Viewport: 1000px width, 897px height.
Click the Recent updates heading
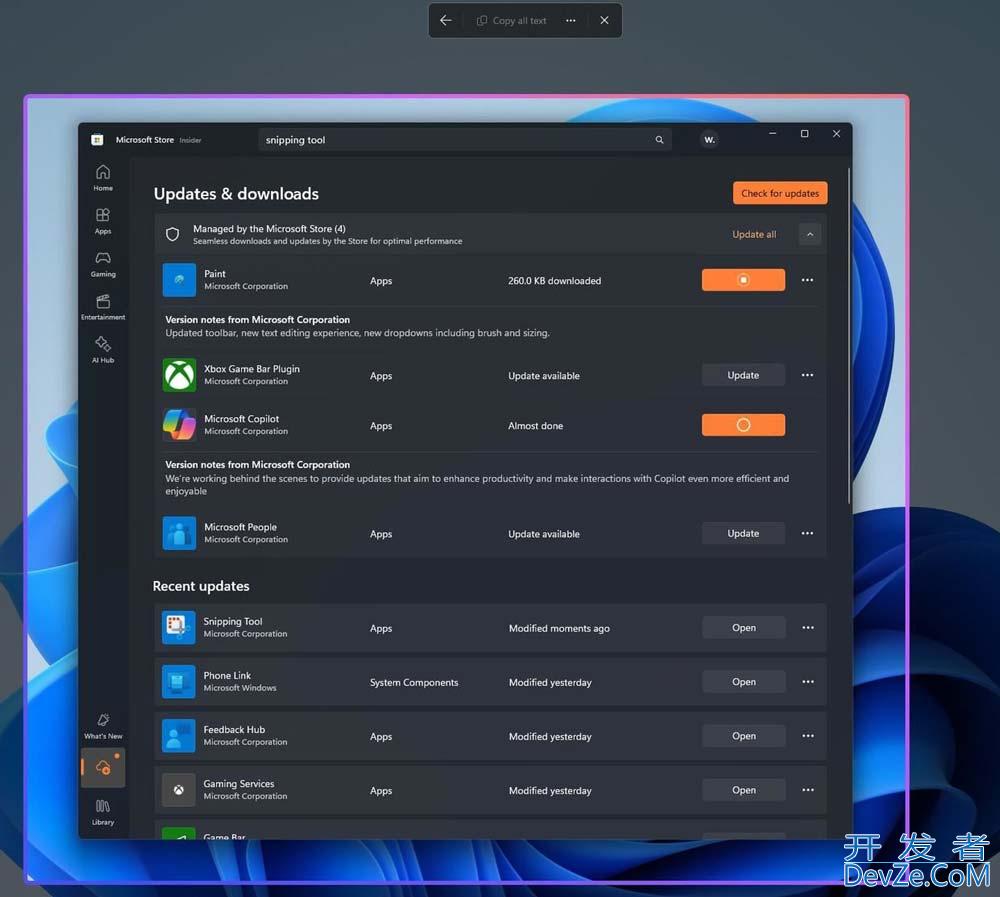click(x=201, y=586)
